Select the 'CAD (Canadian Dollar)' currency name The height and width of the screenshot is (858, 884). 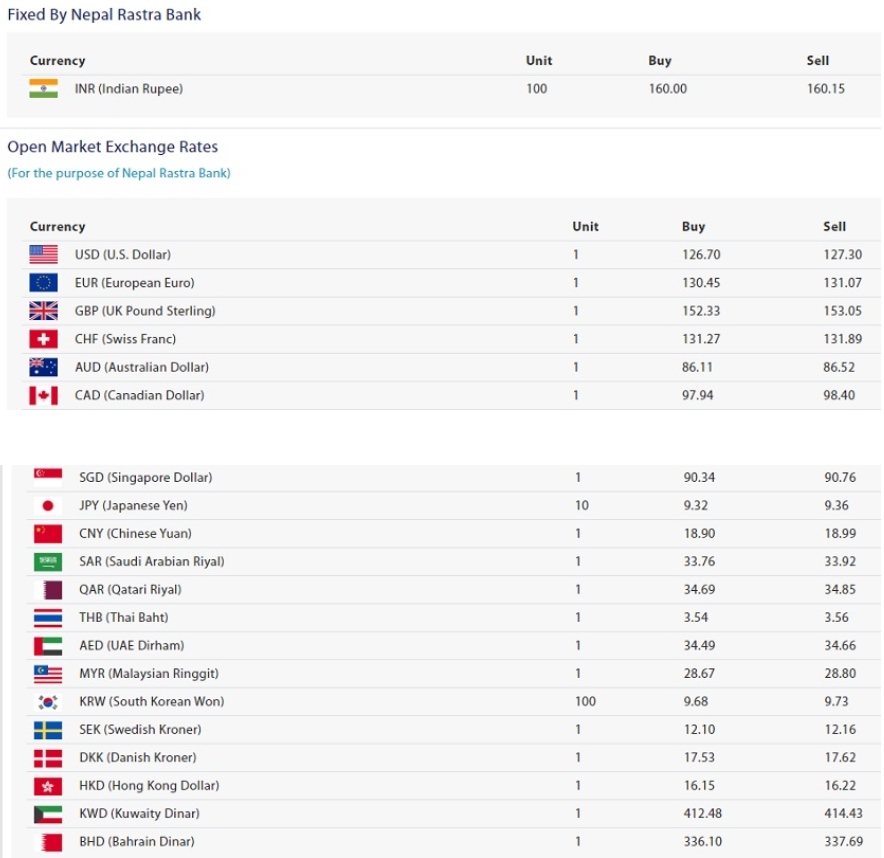coord(140,395)
